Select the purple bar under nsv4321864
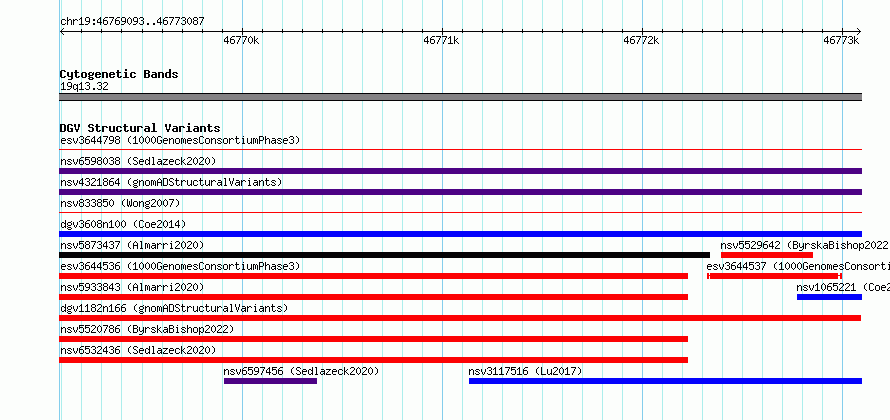This screenshot has height=420, width=890. tap(461, 192)
